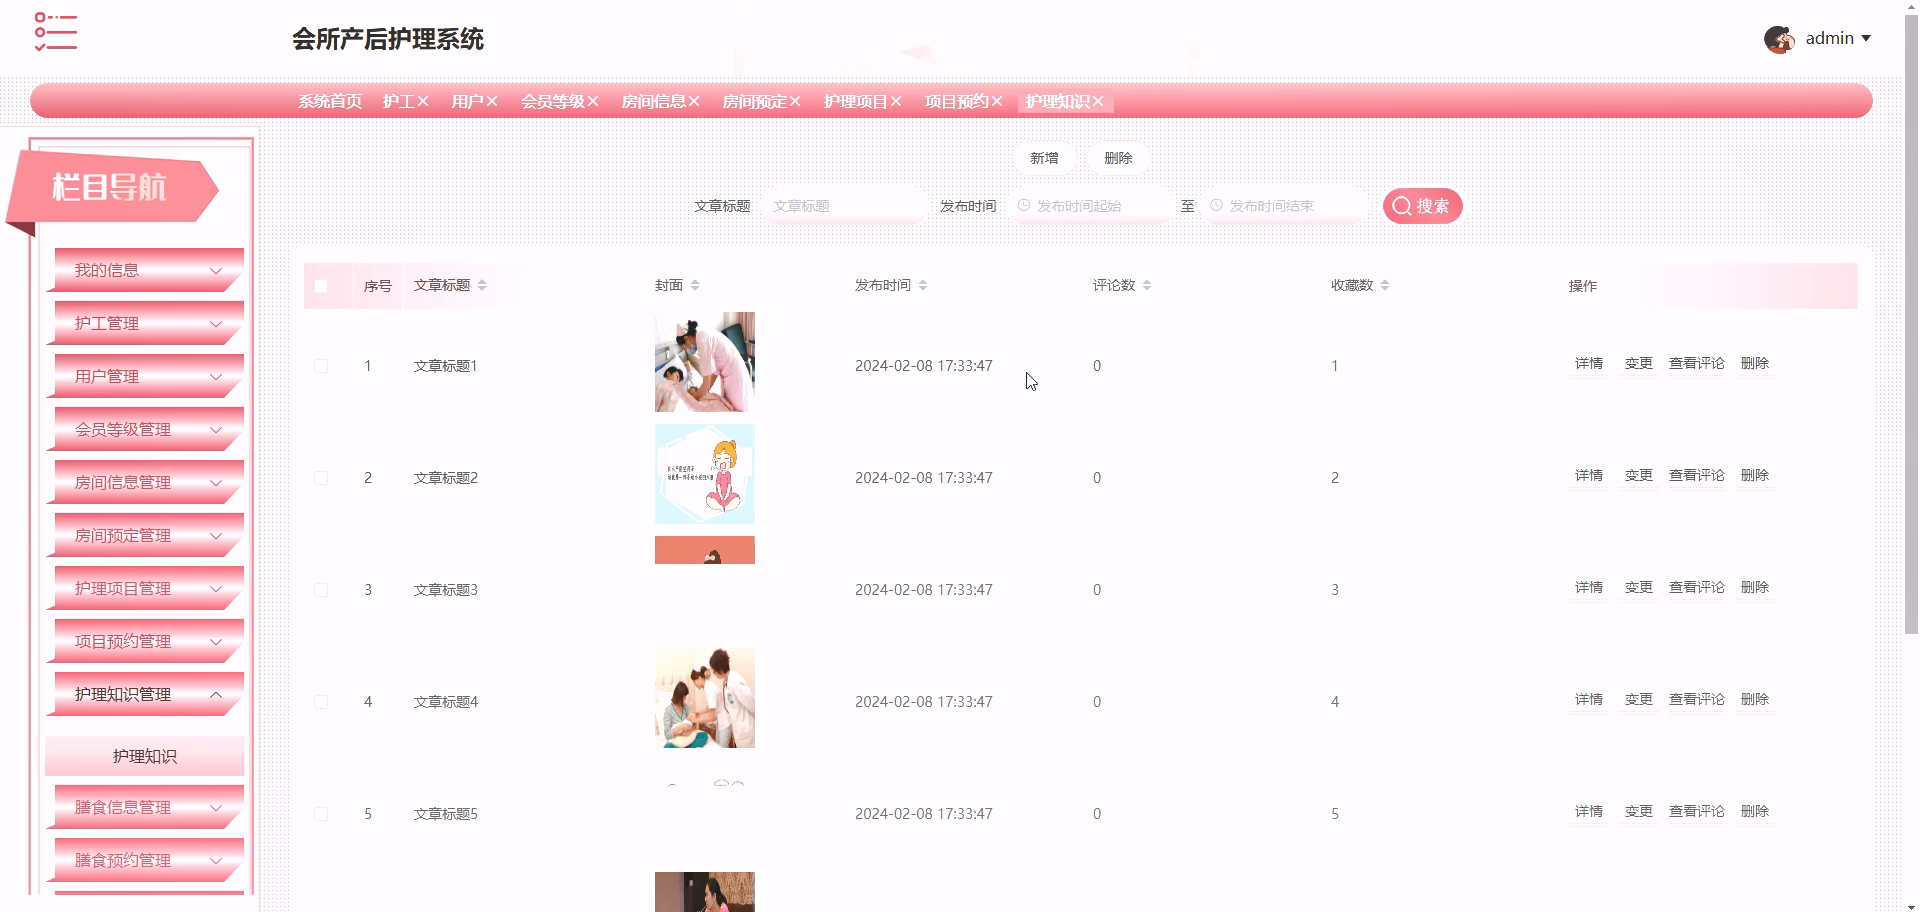Click the magnifier icon on the 搜索 button
This screenshot has width=1920, height=912.
pos(1401,205)
